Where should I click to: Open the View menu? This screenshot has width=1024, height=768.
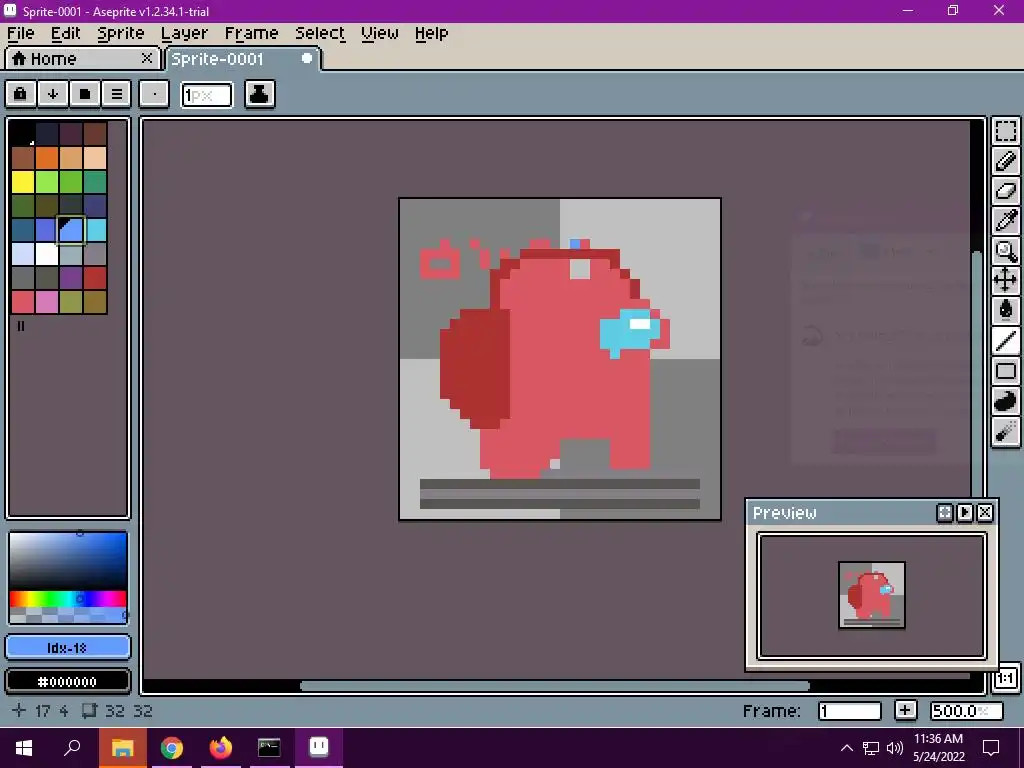point(379,33)
